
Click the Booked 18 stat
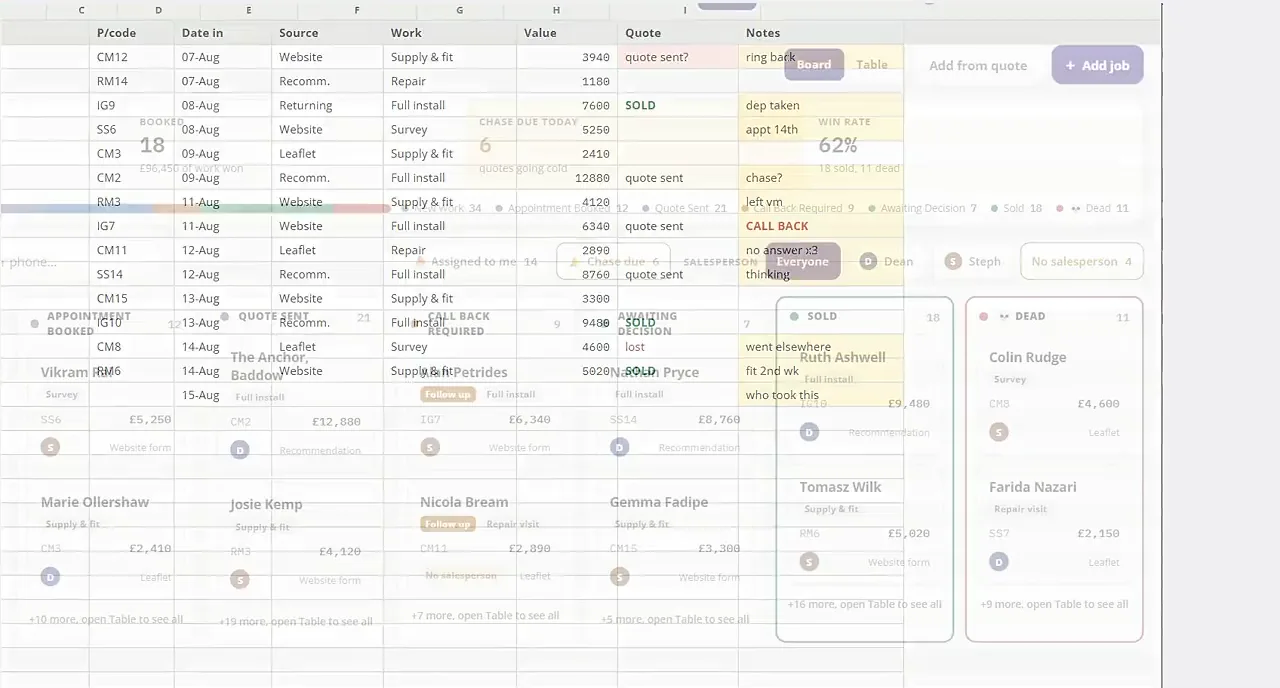[x=191, y=145]
